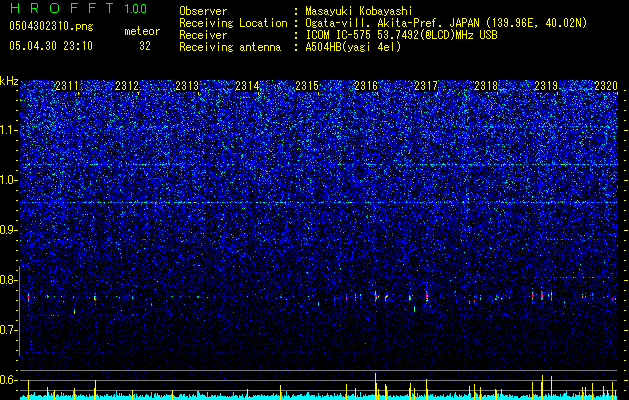Click the 'Observer' field label

(203, 11)
